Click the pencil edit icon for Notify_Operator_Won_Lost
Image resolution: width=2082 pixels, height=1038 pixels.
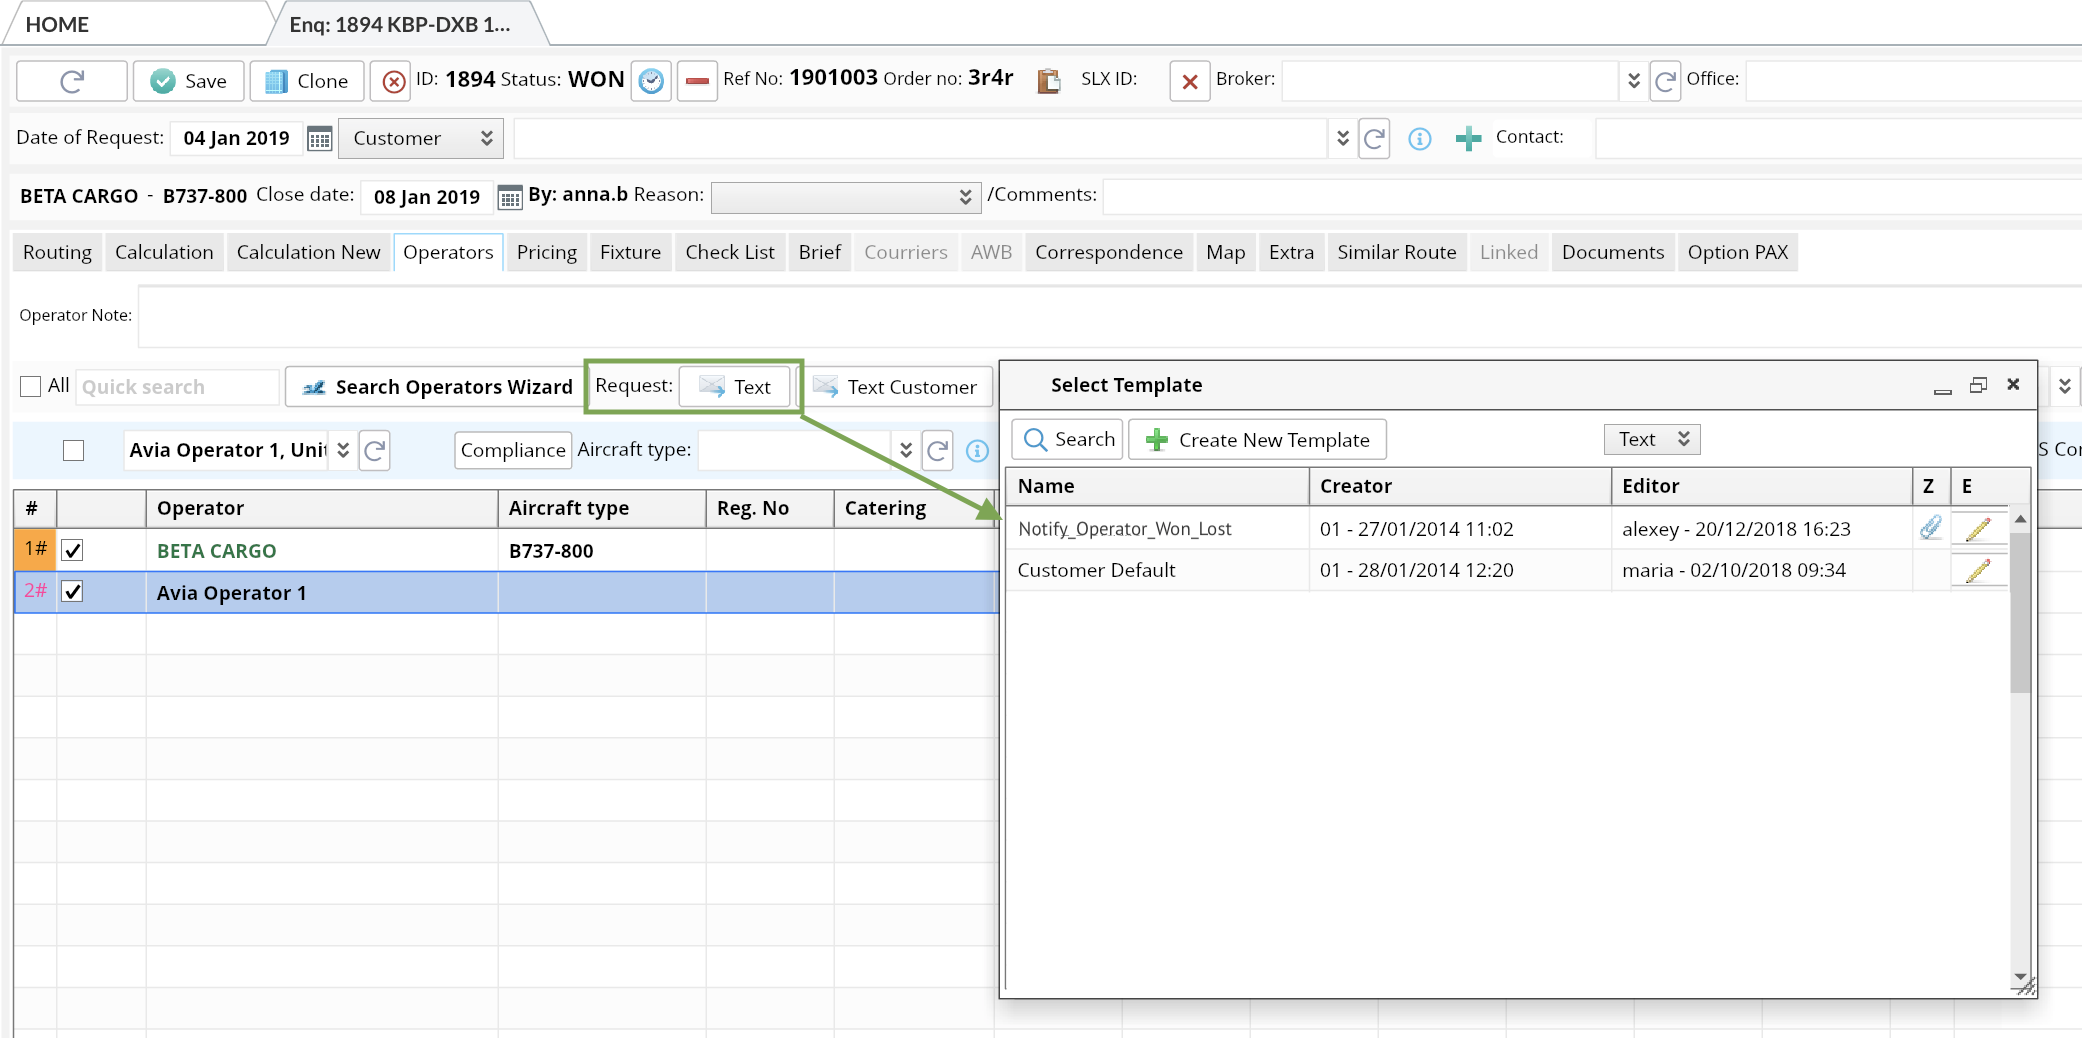pyautogui.click(x=1977, y=529)
